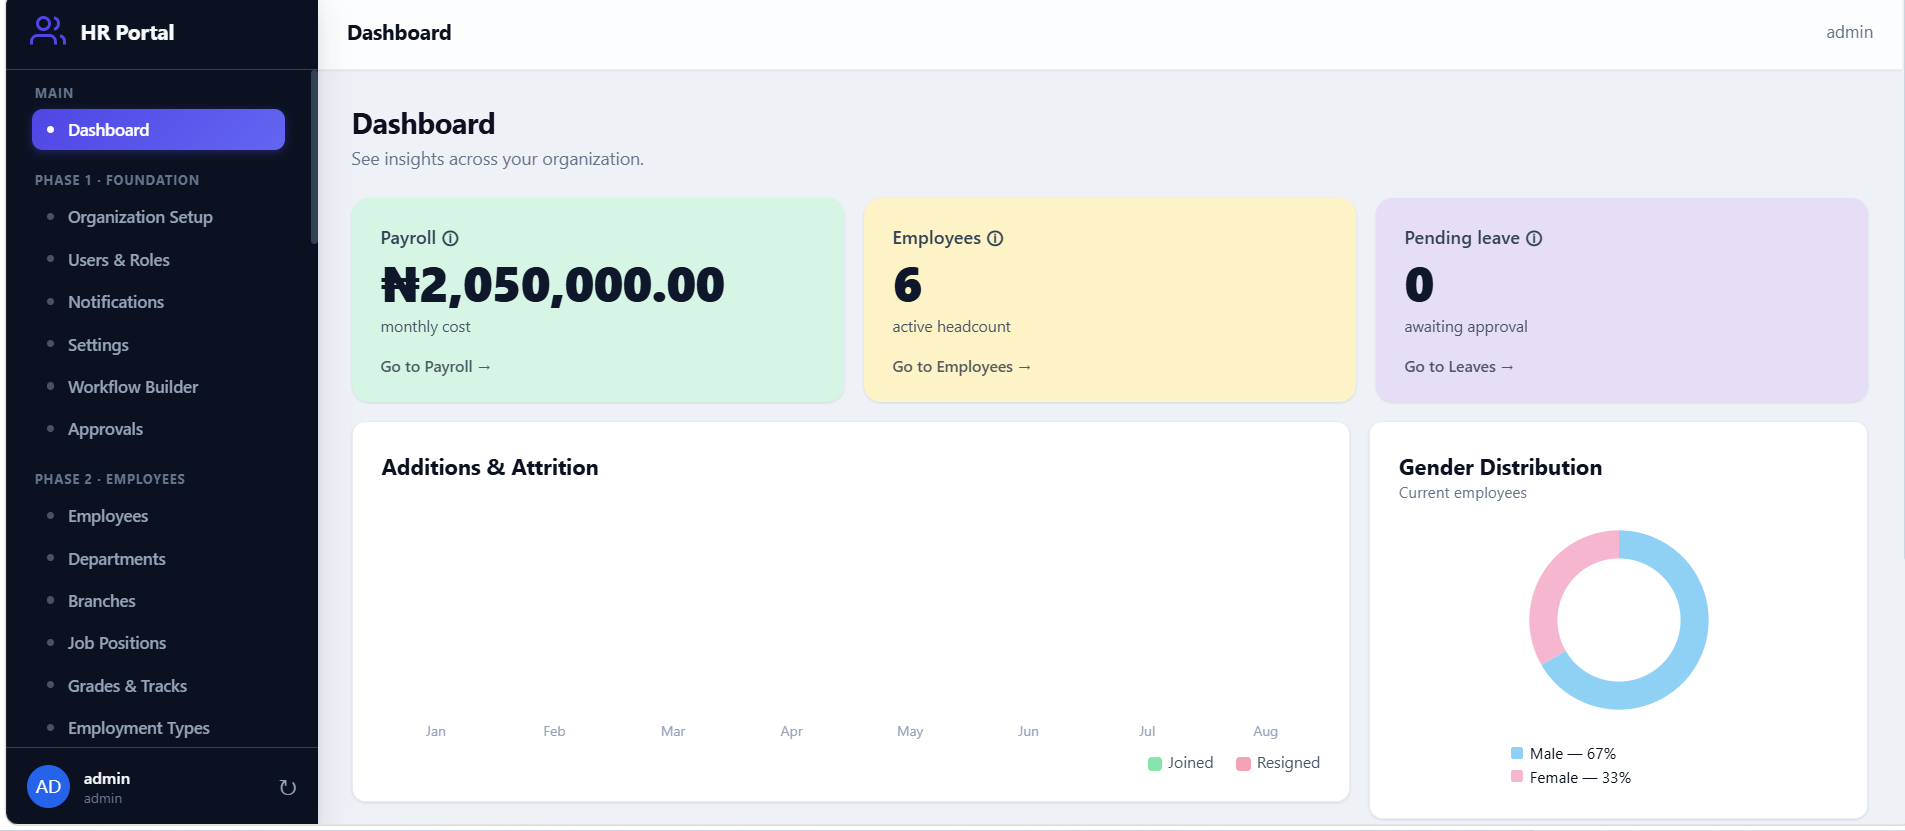Viewport: 1905px width, 831px height.
Task: Click the Resigned legend pink swatch
Action: pyautogui.click(x=1243, y=764)
